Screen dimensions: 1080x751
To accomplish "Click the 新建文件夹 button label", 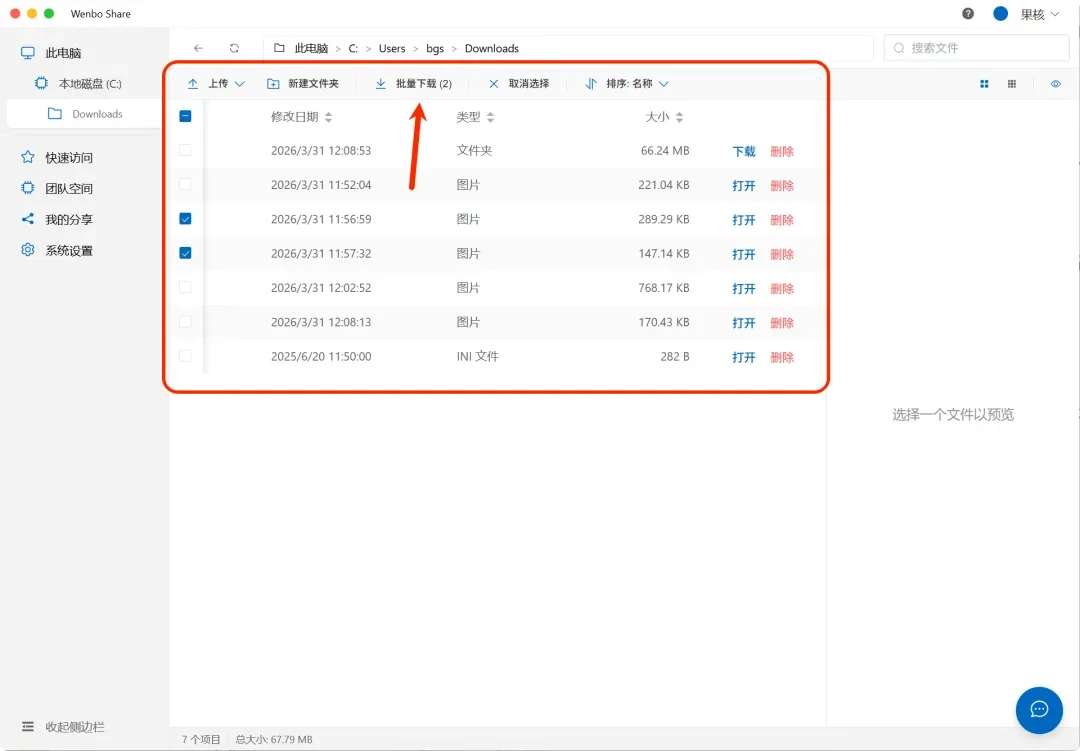I will [x=313, y=83].
